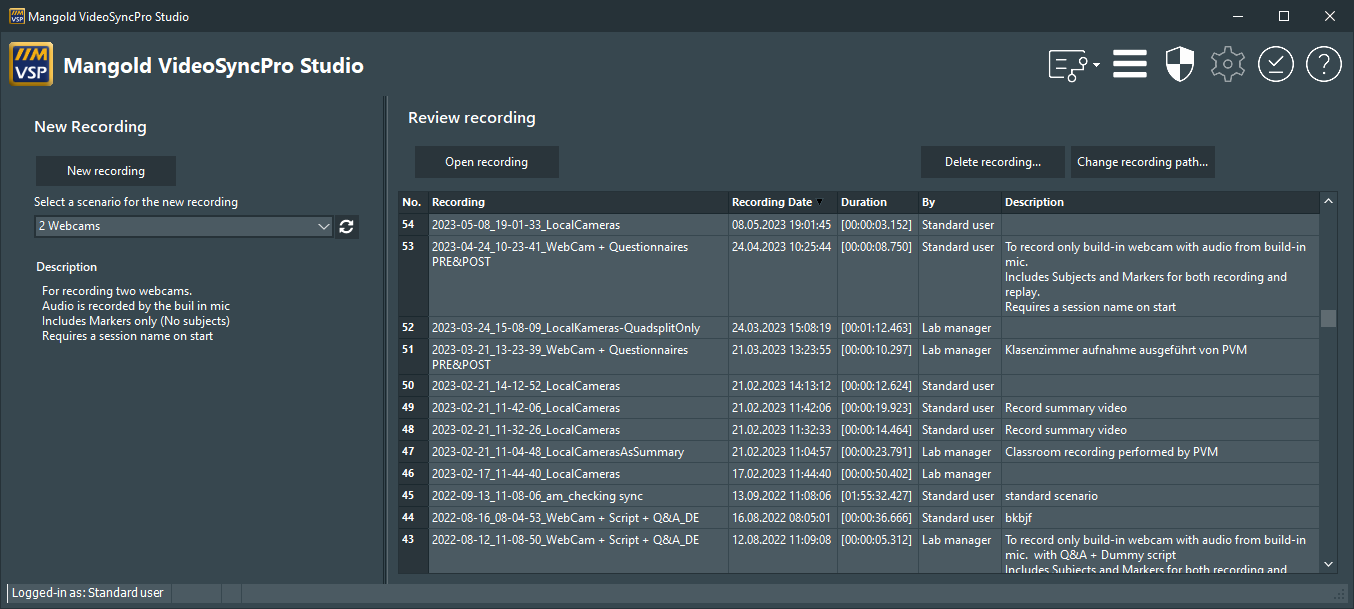
Task: Click Delete recording button
Action: pos(993,162)
